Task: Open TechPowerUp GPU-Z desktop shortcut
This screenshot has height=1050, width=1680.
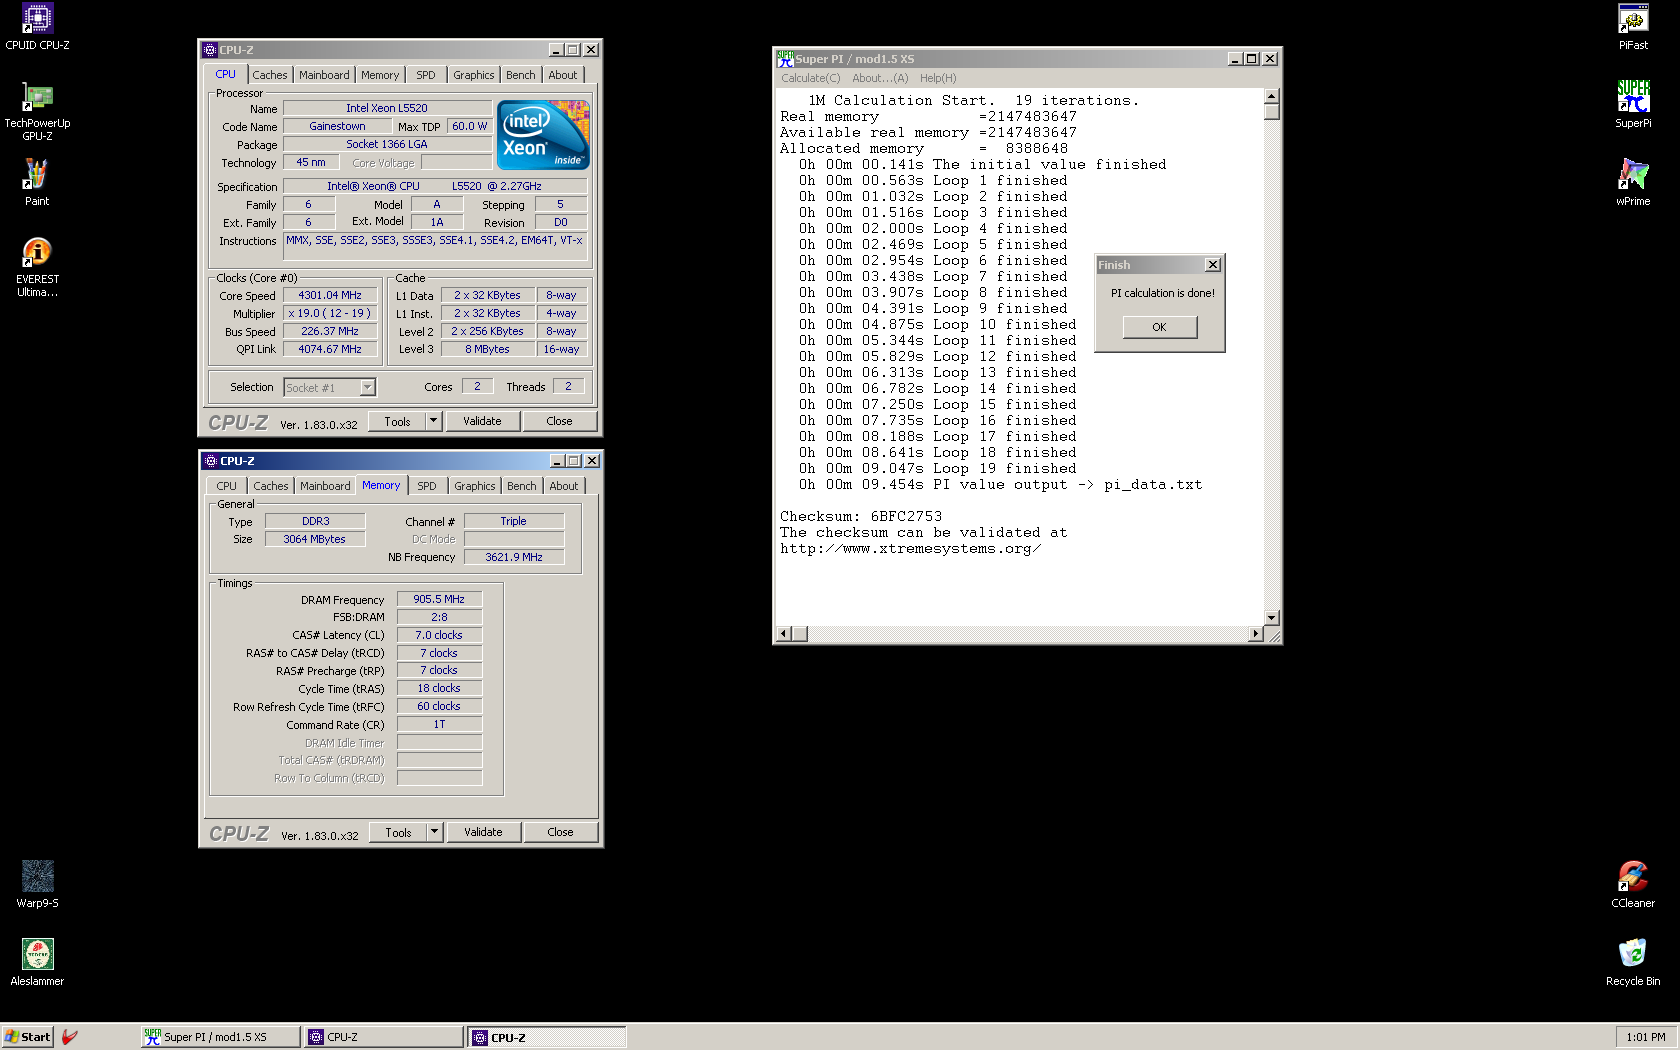Action: [37, 111]
